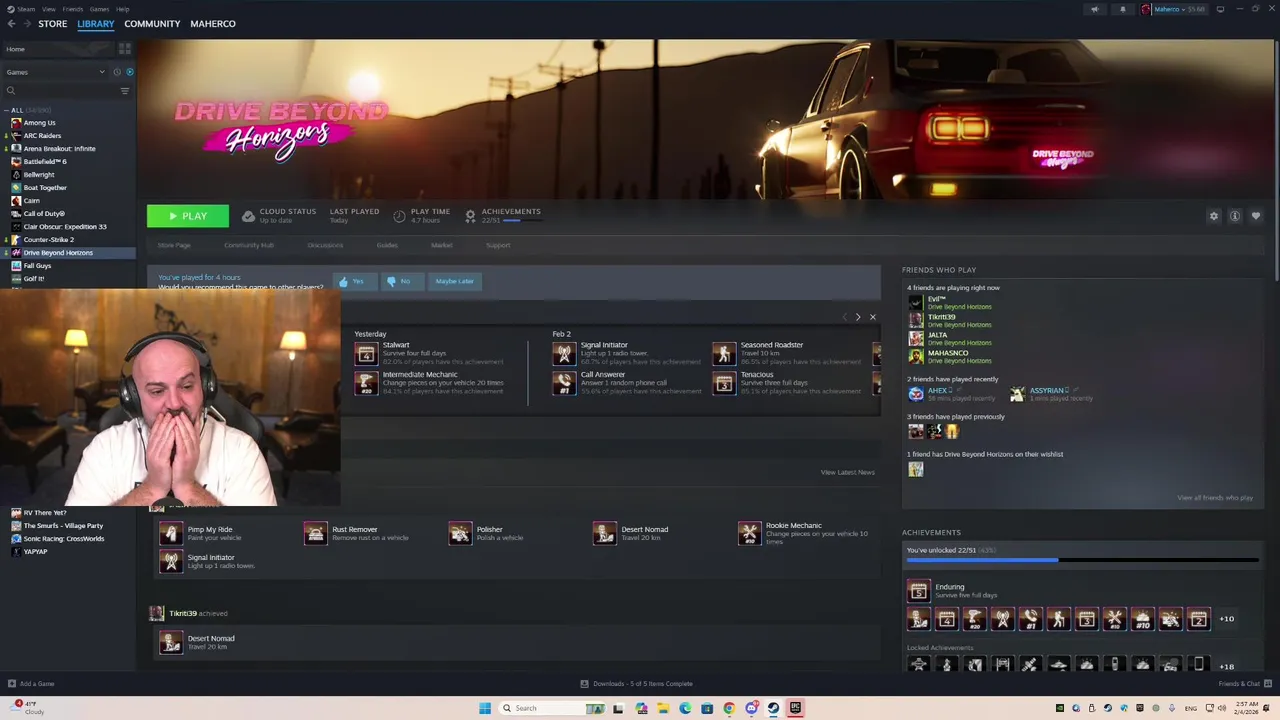
Task: Expand the Games category dropdown
Action: [x=55, y=72]
